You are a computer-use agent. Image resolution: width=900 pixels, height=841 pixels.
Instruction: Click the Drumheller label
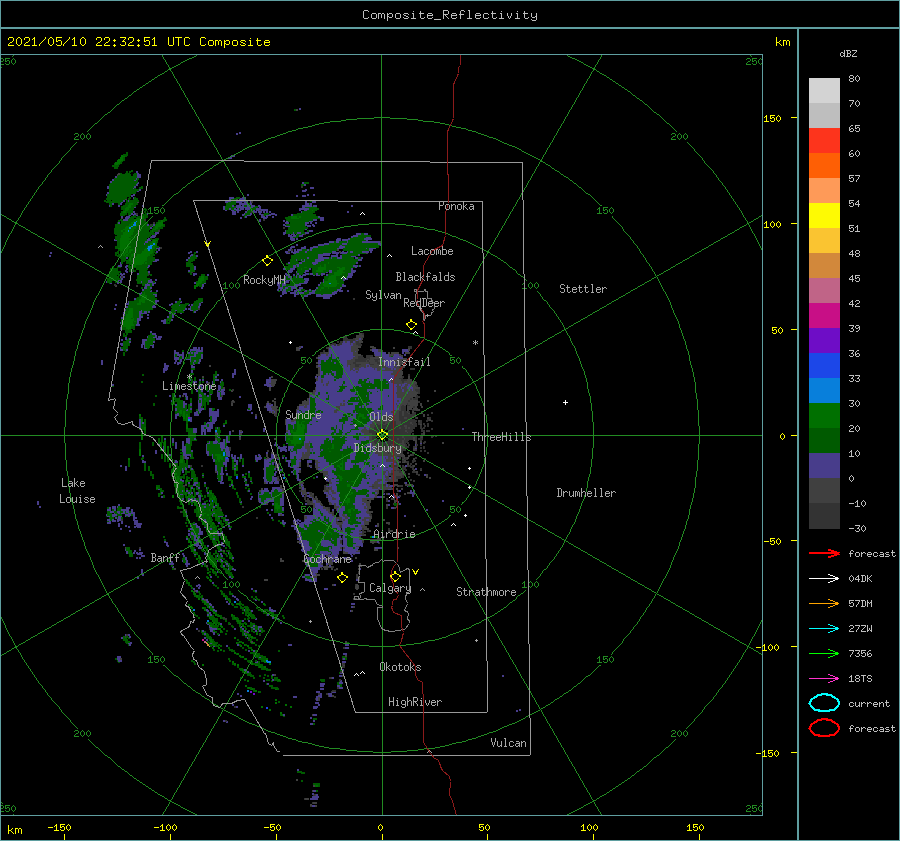point(586,493)
